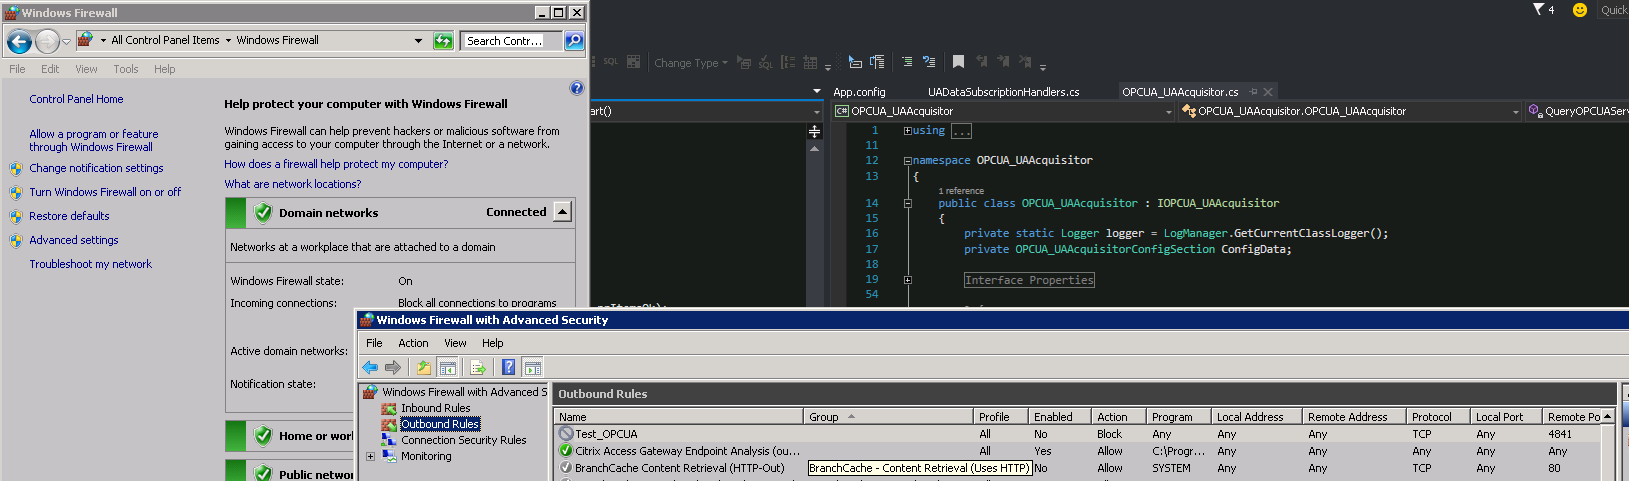Click the Advanced settings link
This screenshot has width=1629, height=481.
click(74, 240)
